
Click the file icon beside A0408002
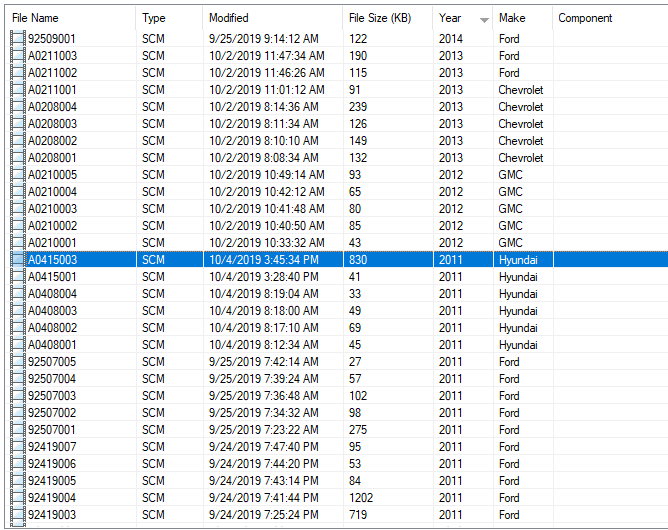[18, 328]
